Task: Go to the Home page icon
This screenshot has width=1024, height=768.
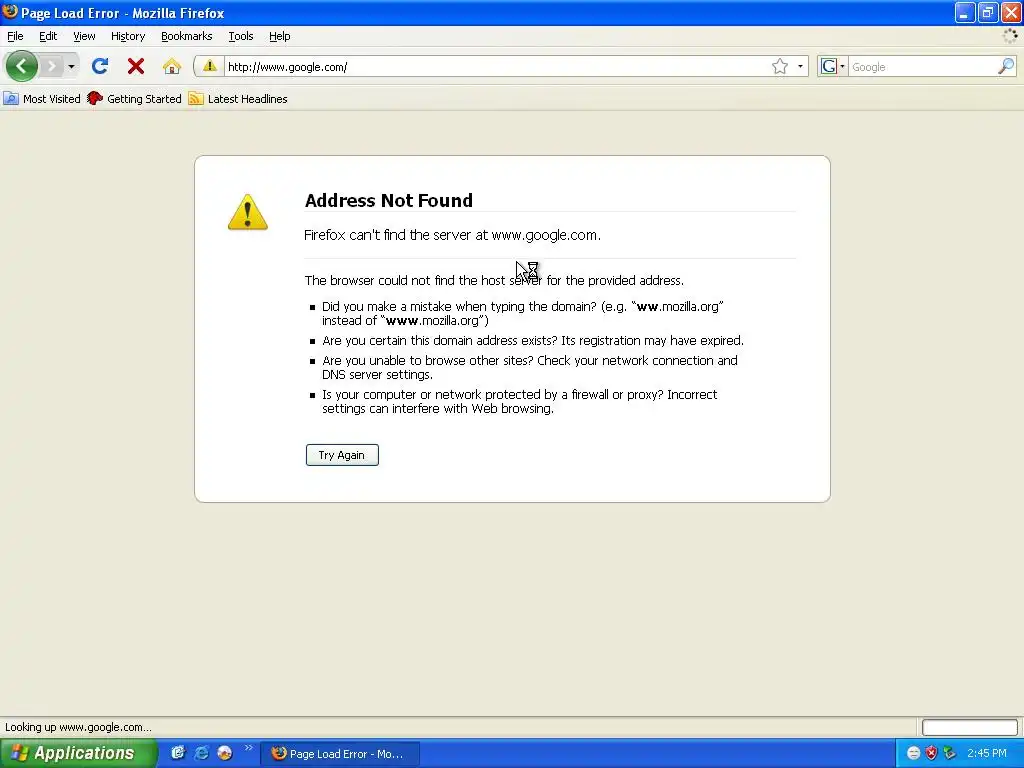Action: tap(172, 66)
